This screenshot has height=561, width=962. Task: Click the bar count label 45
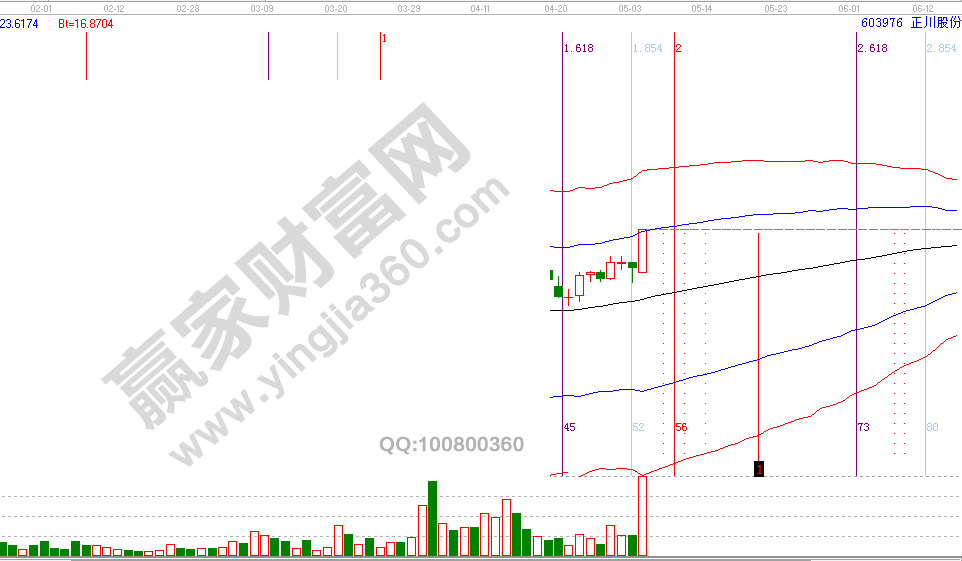[x=569, y=427]
